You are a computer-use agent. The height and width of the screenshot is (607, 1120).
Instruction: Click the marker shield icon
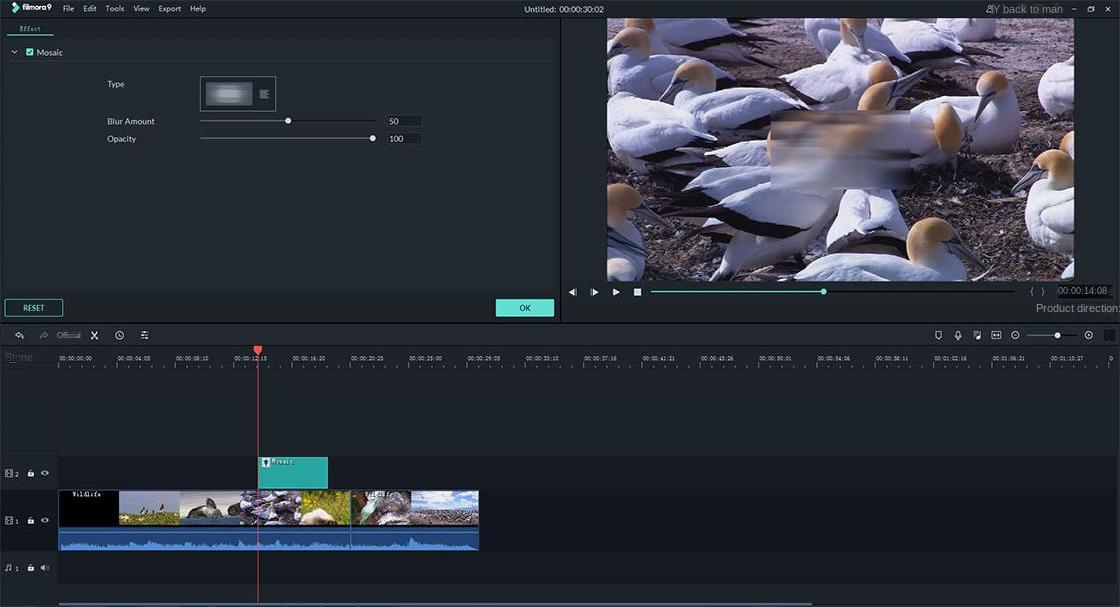[x=938, y=335]
